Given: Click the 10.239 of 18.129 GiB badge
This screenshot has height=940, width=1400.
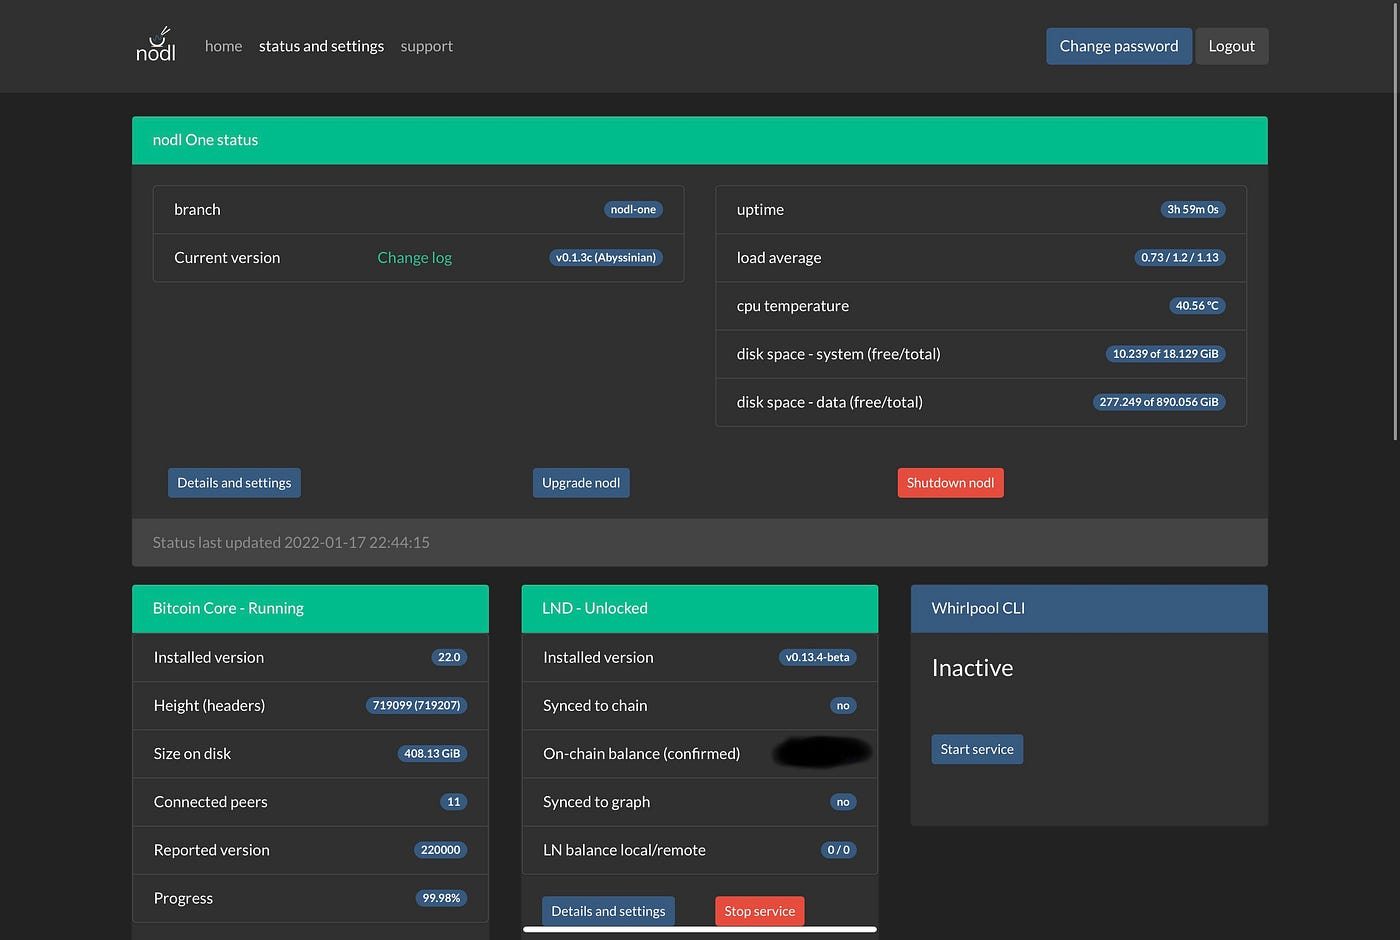Looking at the screenshot, I should (x=1165, y=353).
